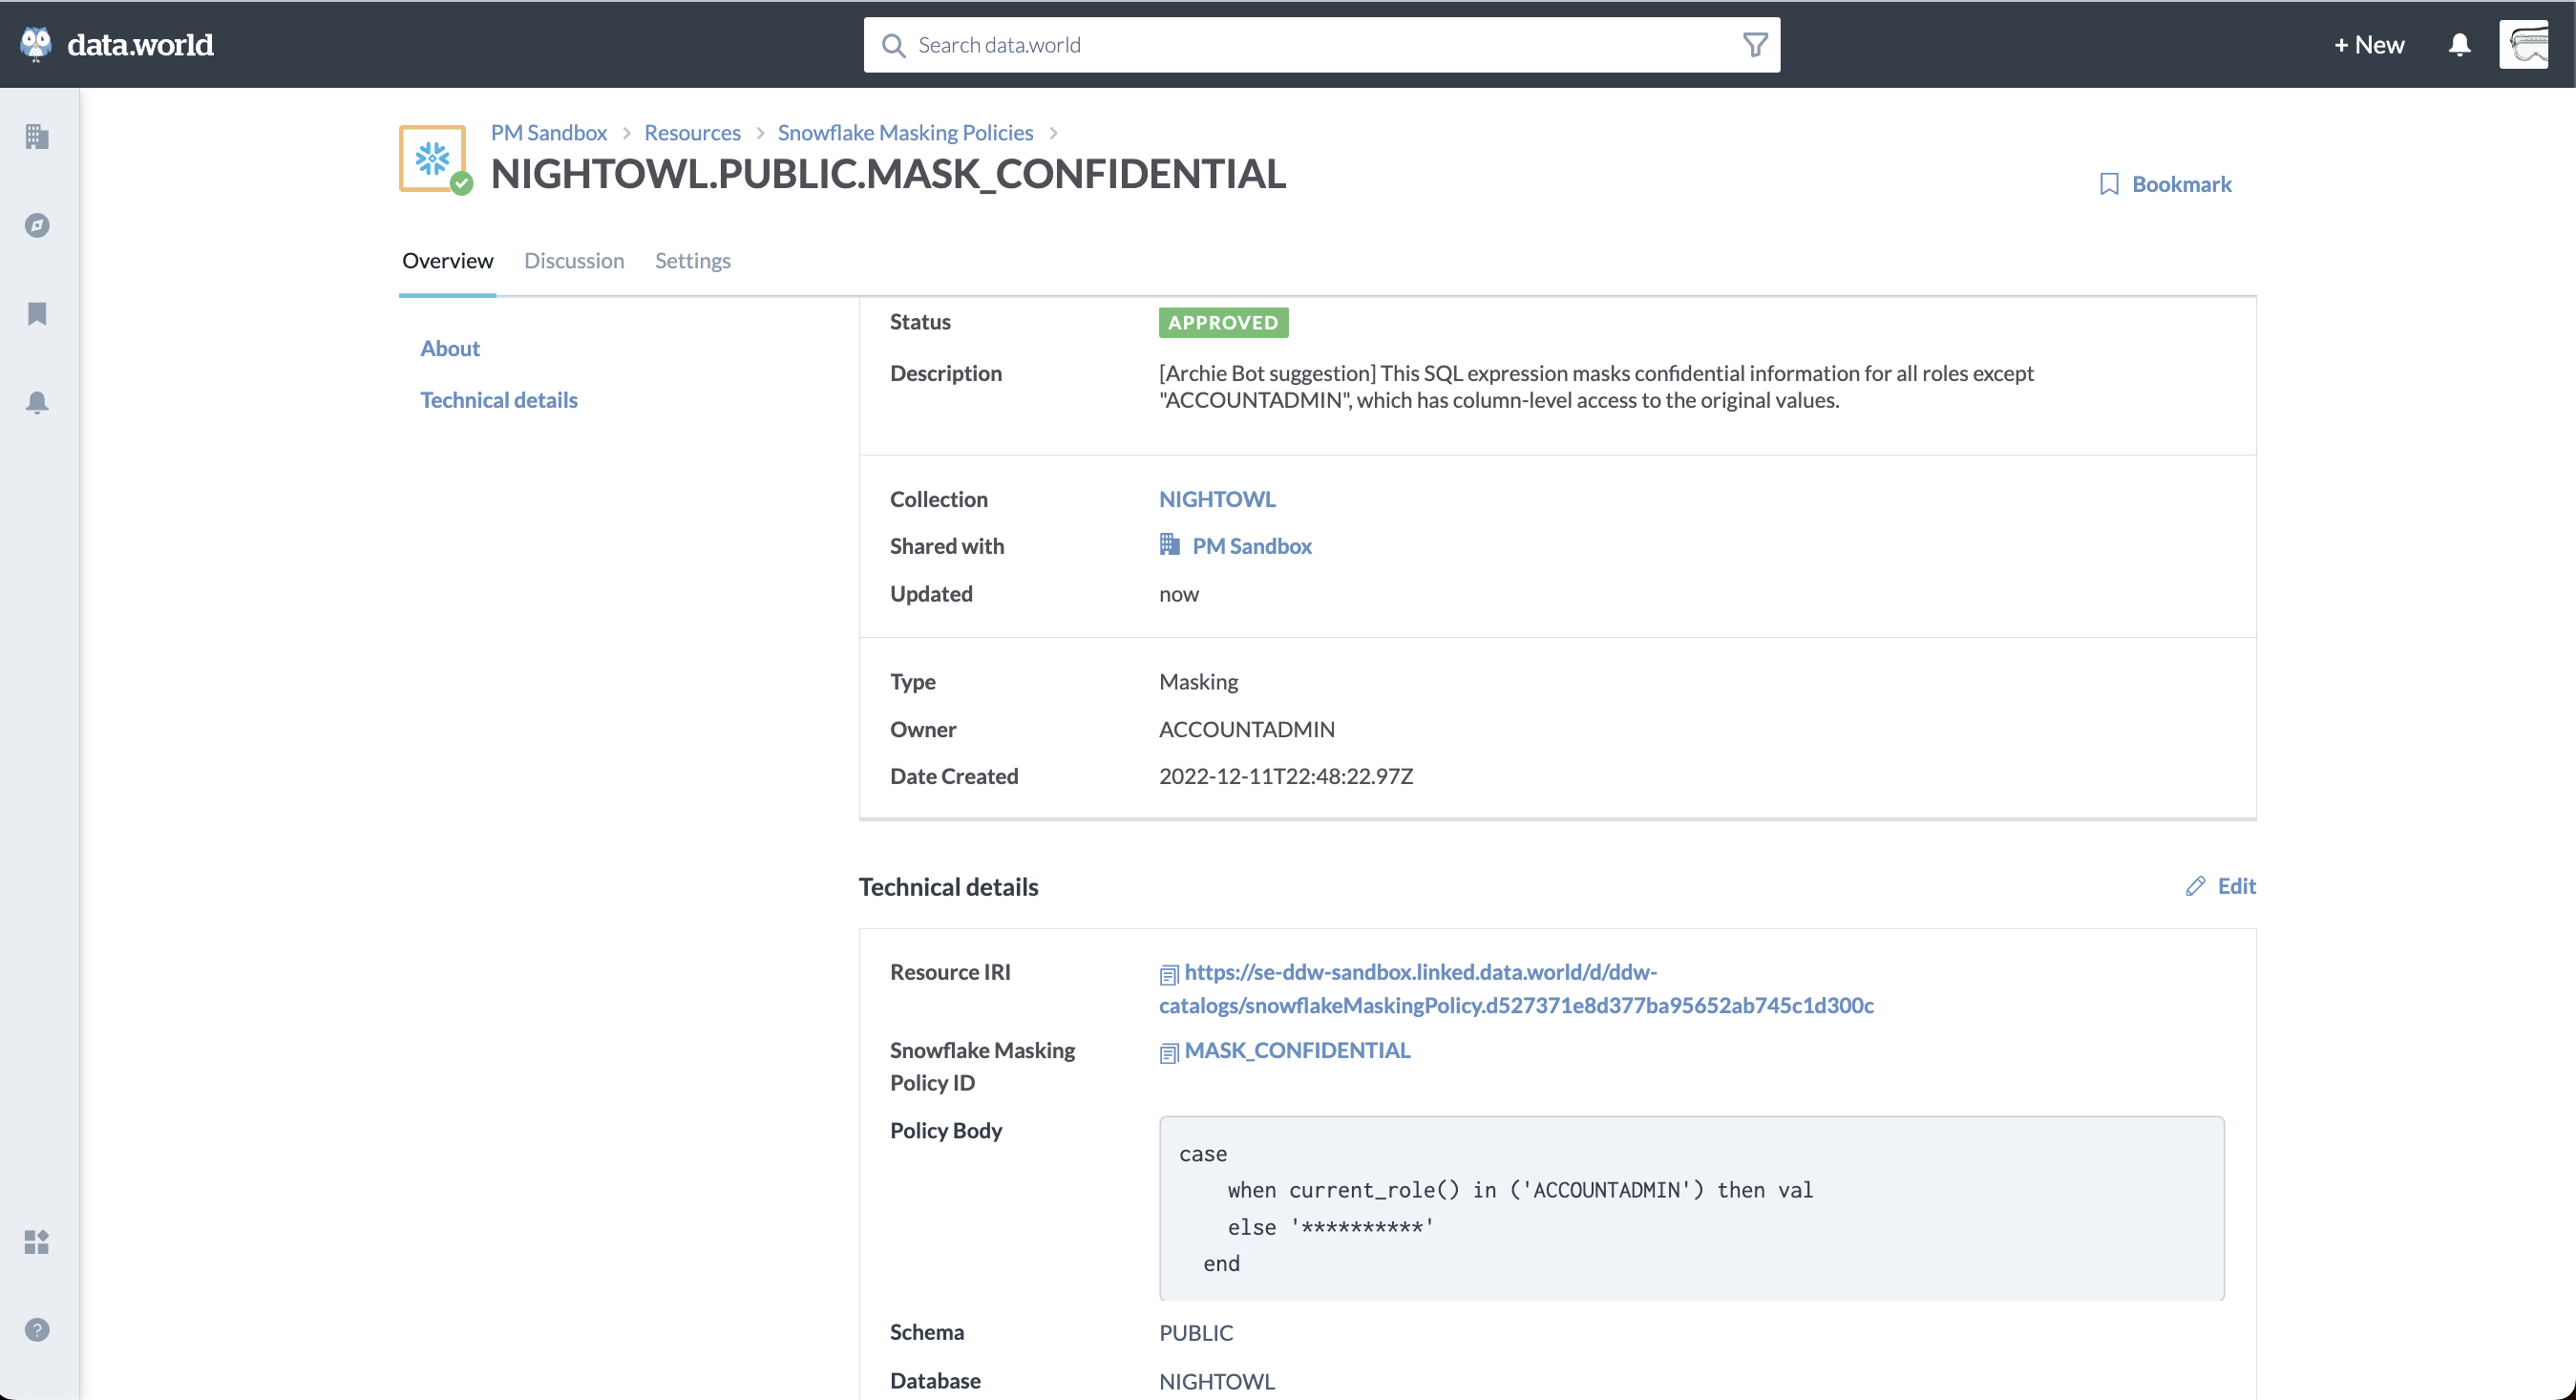Click the Schema value PUBLIC

coord(1196,1333)
